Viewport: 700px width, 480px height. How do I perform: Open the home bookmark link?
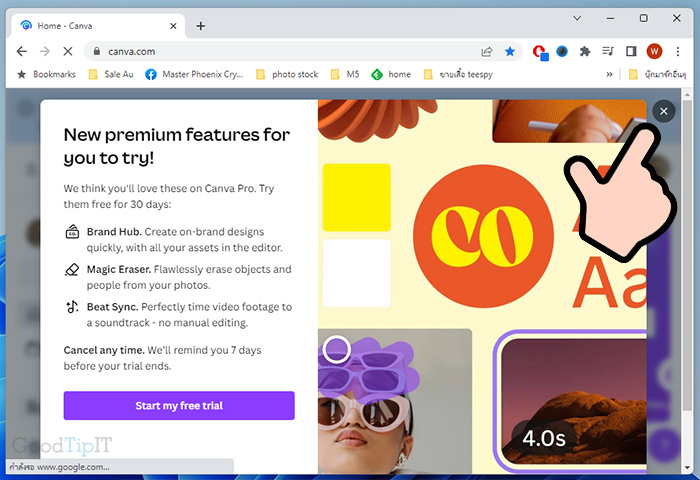[391, 74]
